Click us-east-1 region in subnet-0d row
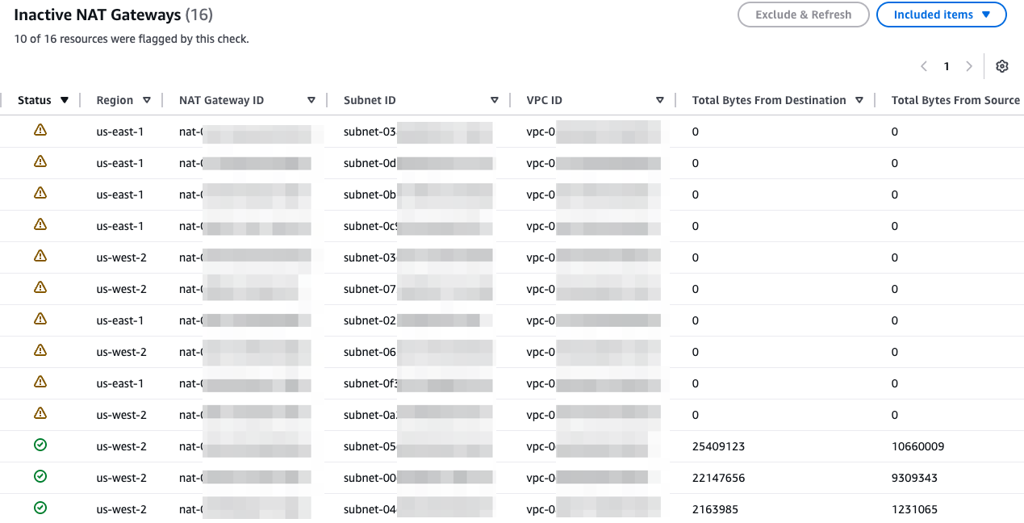This screenshot has height=523, width=1024. (120, 163)
